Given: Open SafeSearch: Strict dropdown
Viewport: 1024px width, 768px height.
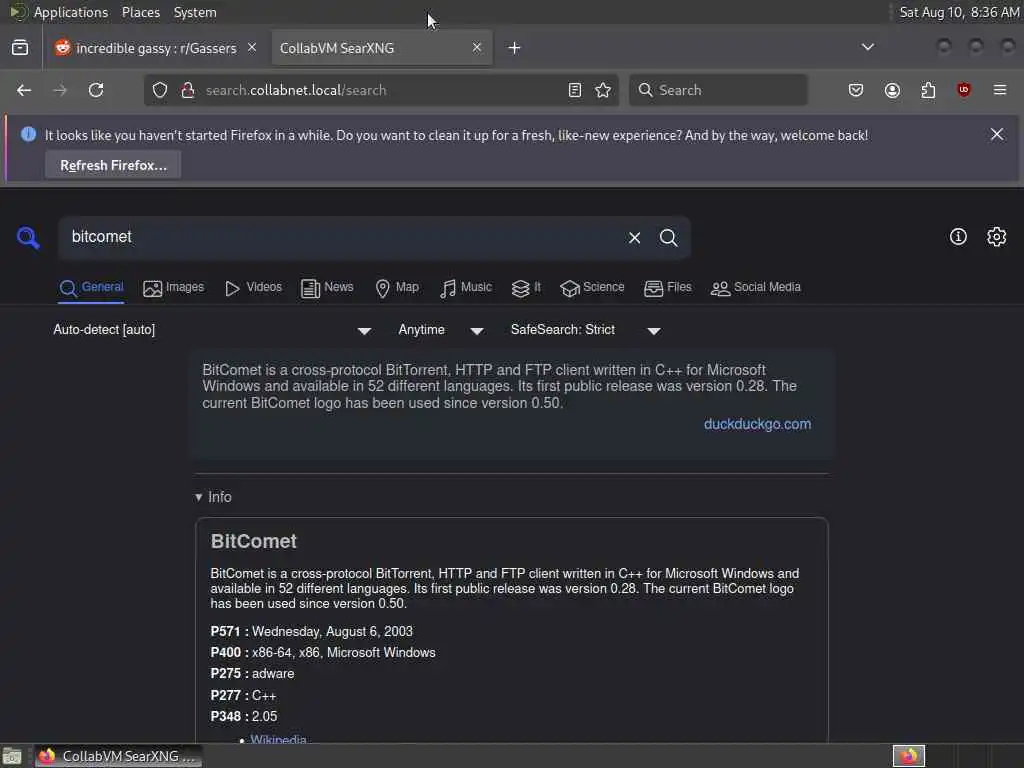Looking at the screenshot, I should click(586, 330).
